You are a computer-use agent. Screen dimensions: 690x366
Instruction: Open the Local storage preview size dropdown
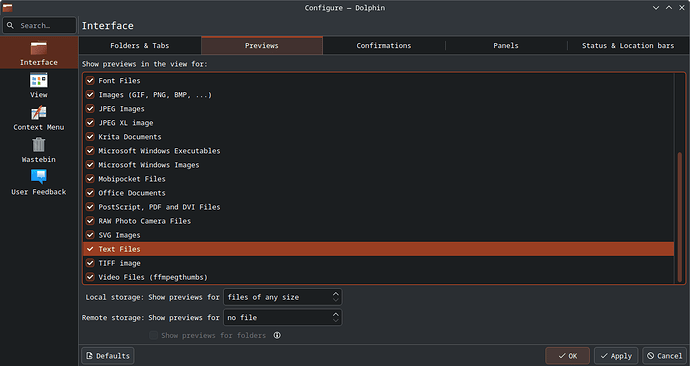click(283, 297)
